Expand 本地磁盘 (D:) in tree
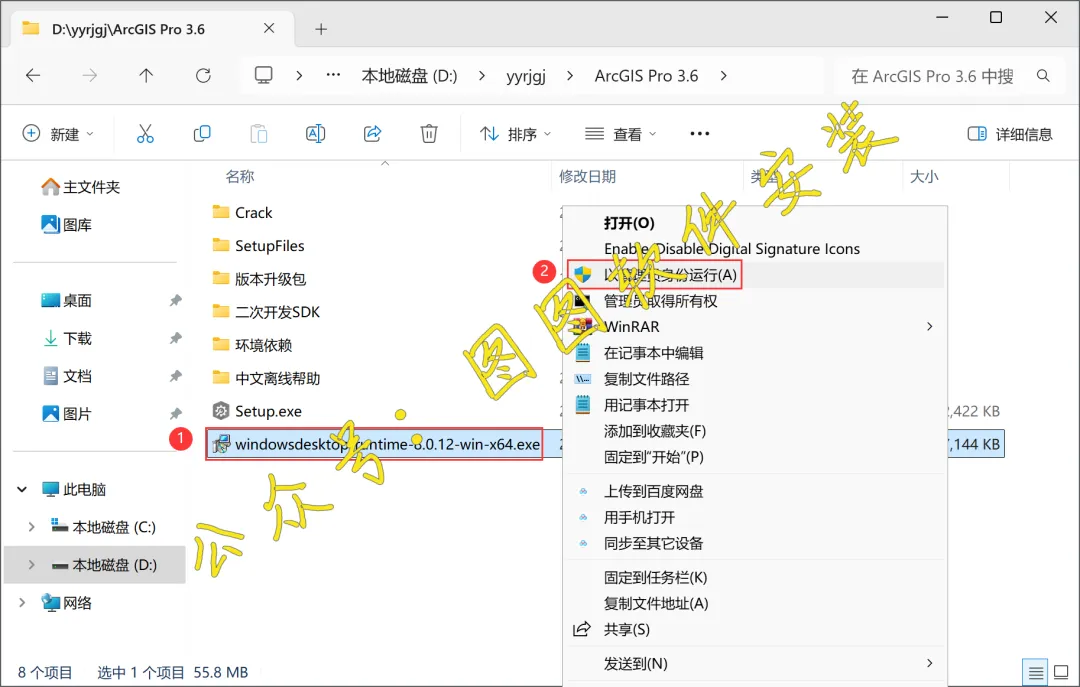Image resolution: width=1080 pixels, height=687 pixels. pyautogui.click(x=32, y=565)
